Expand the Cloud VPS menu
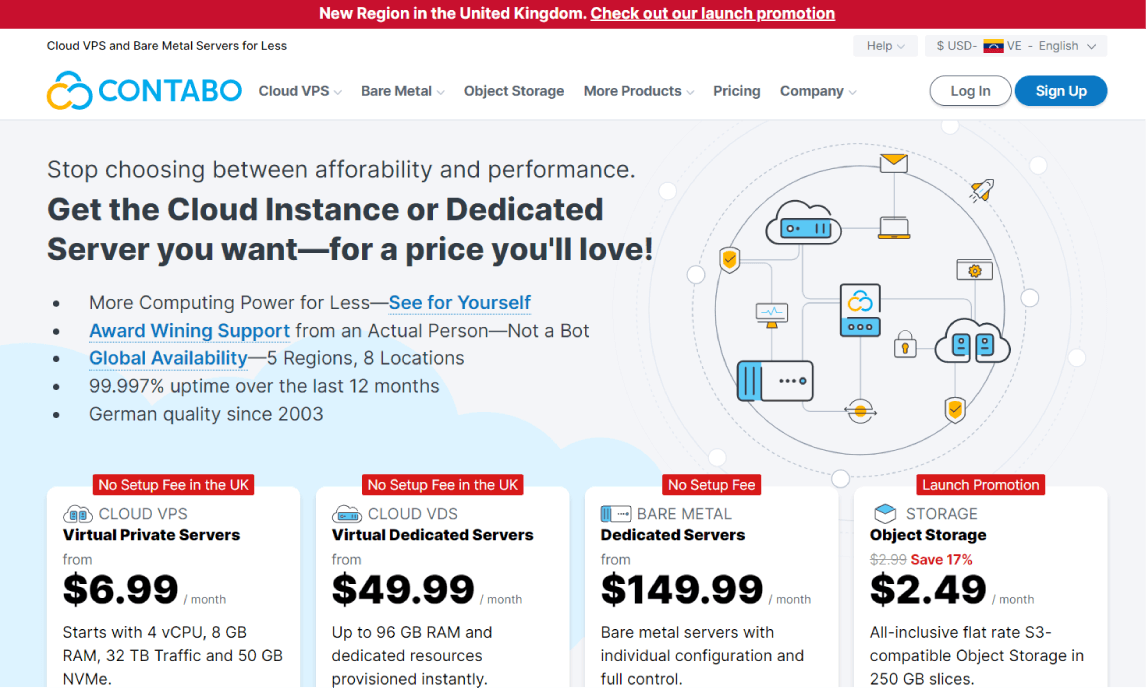The width and height of the screenshot is (1146, 688). pos(300,91)
